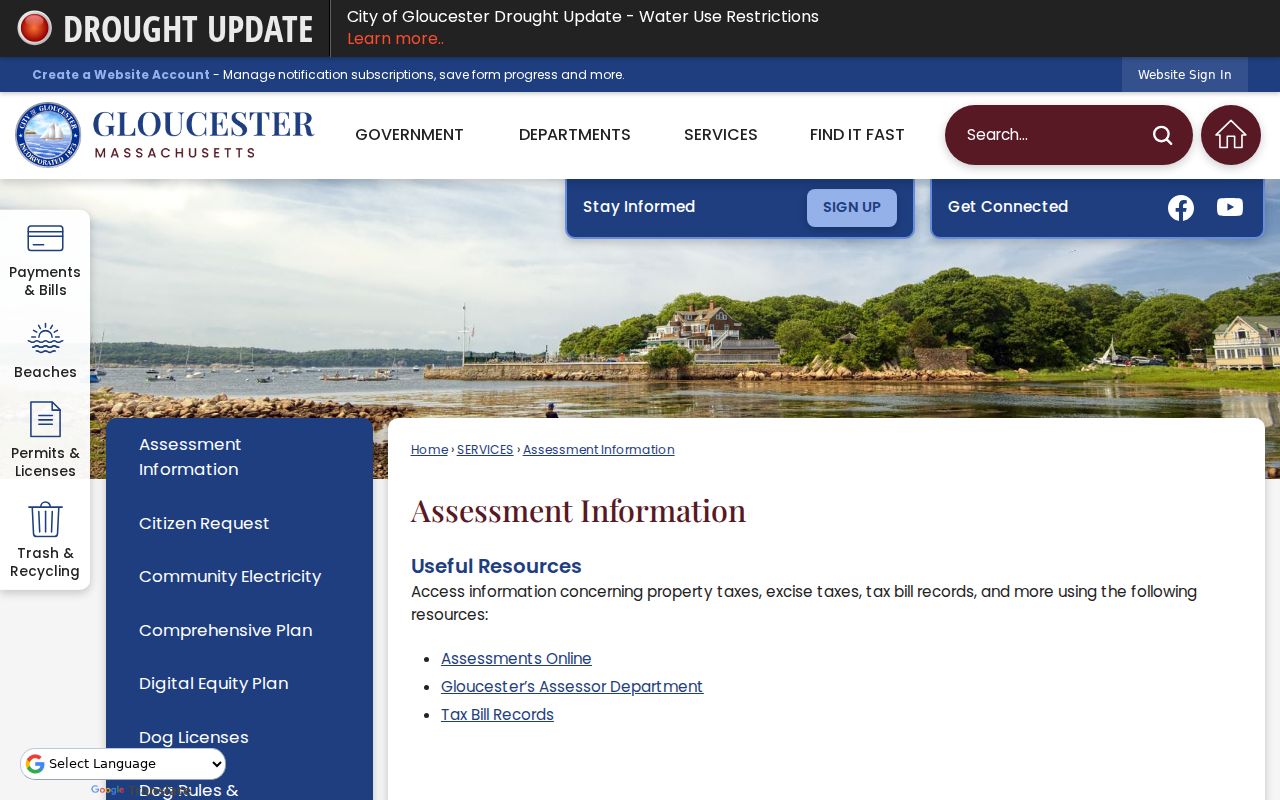Open the Permits & Licenses document icon

coord(45,419)
